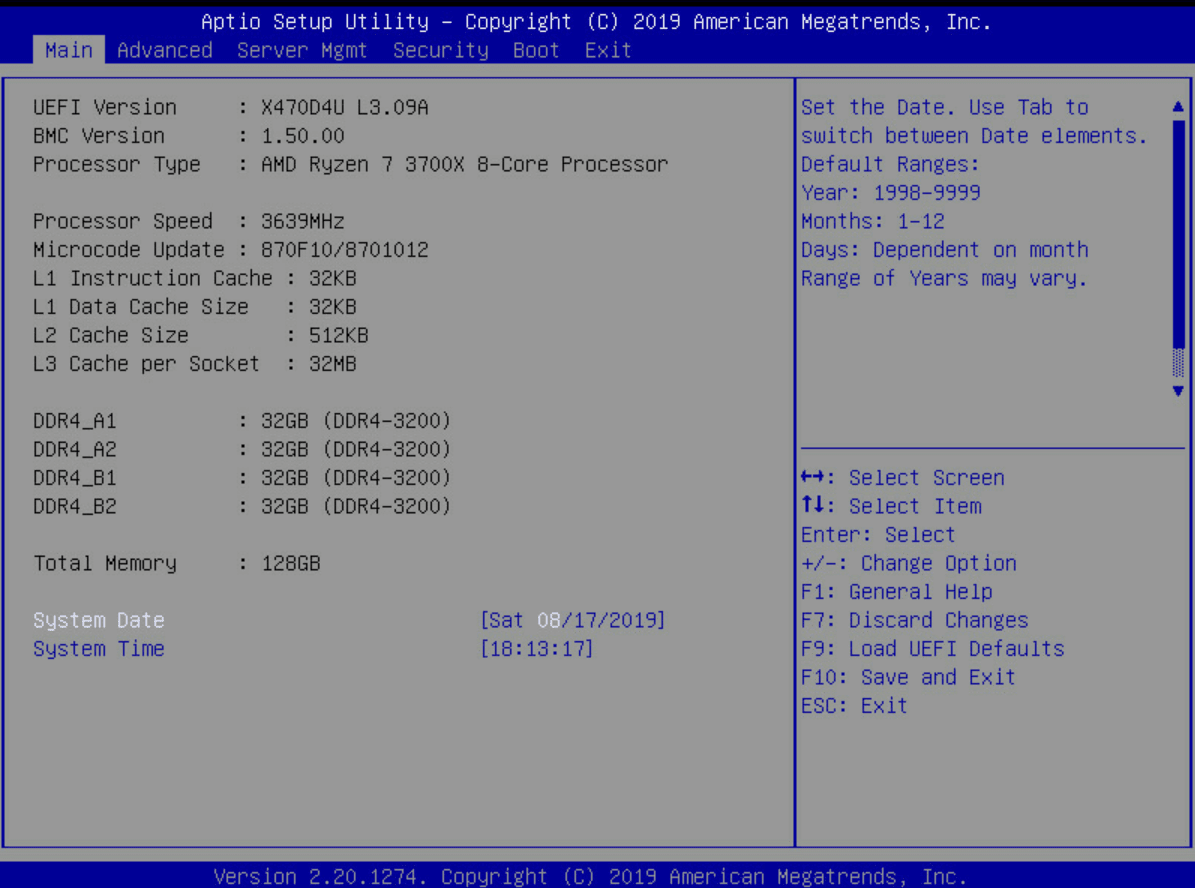
Task: Click the BMC Version value 1.50.00
Action: [x=303, y=136]
